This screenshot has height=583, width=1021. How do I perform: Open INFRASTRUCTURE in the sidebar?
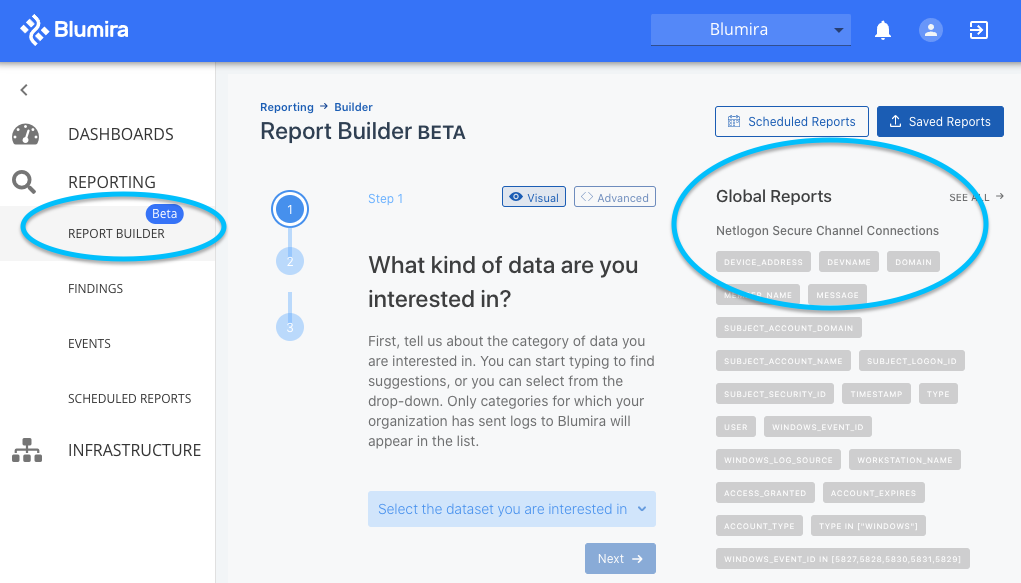pos(135,450)
